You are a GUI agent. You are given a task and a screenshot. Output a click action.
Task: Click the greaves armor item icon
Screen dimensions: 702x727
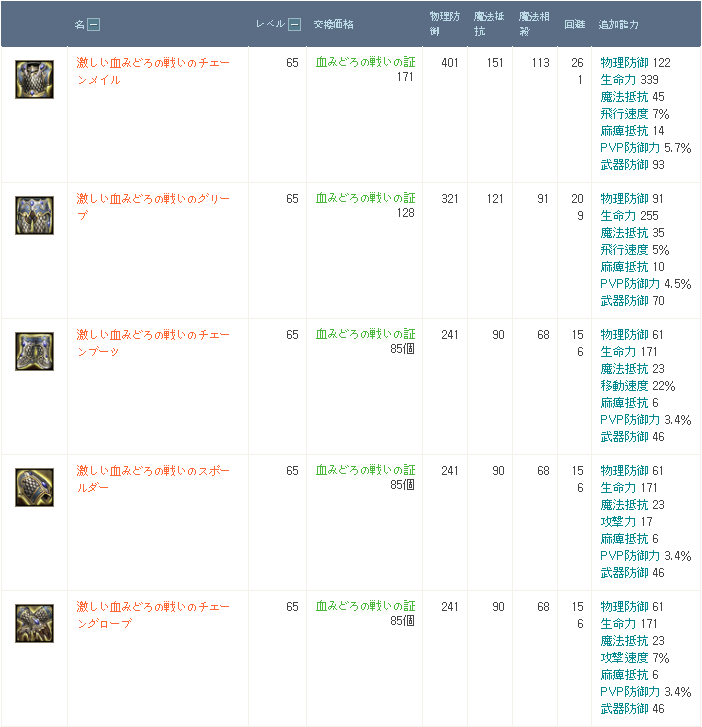tap(34, 215)
